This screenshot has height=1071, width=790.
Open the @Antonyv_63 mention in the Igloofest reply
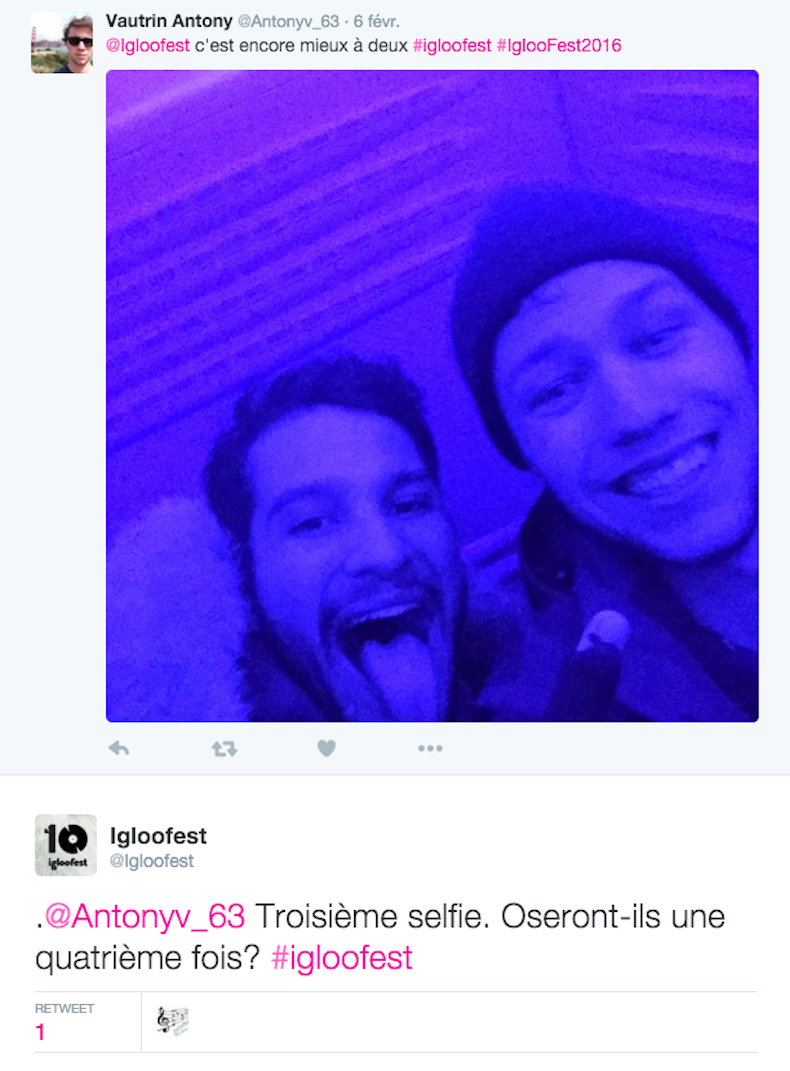pos(145,917)
